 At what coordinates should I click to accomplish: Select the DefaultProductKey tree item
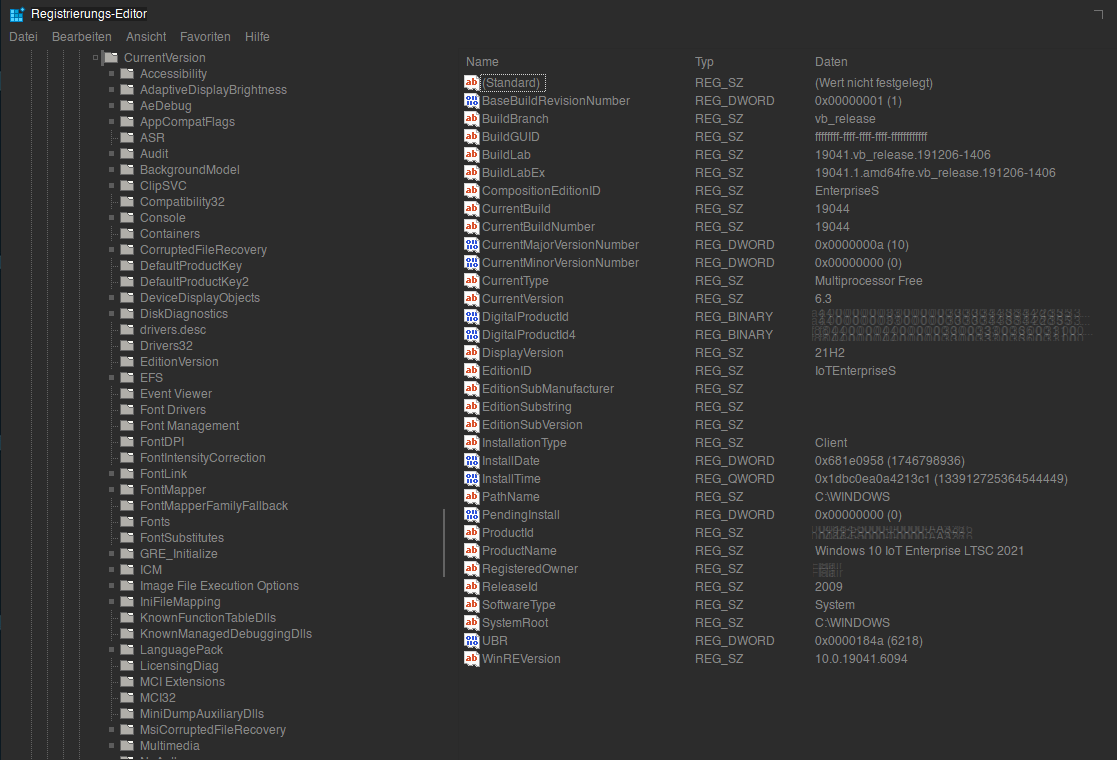tap(191, 266)
